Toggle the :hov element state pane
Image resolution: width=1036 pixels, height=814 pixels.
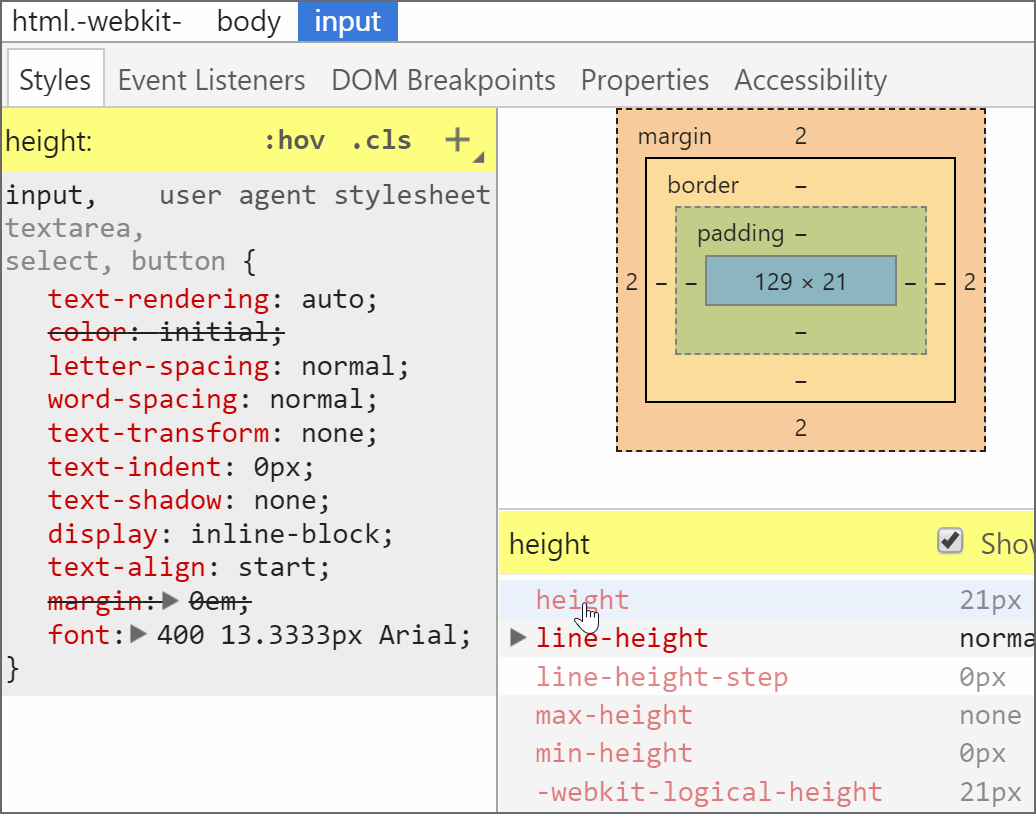[297, 140]
